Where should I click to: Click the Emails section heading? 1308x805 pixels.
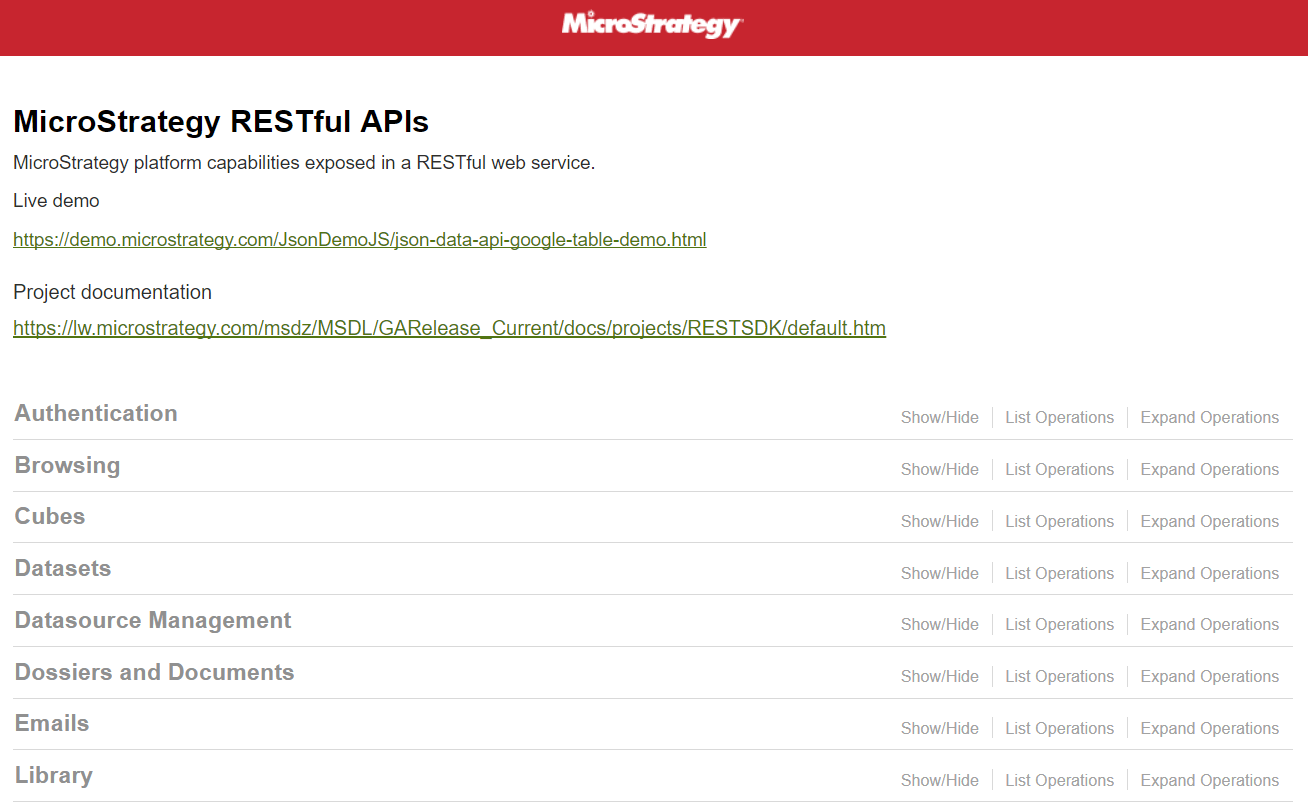coord(52,724)
